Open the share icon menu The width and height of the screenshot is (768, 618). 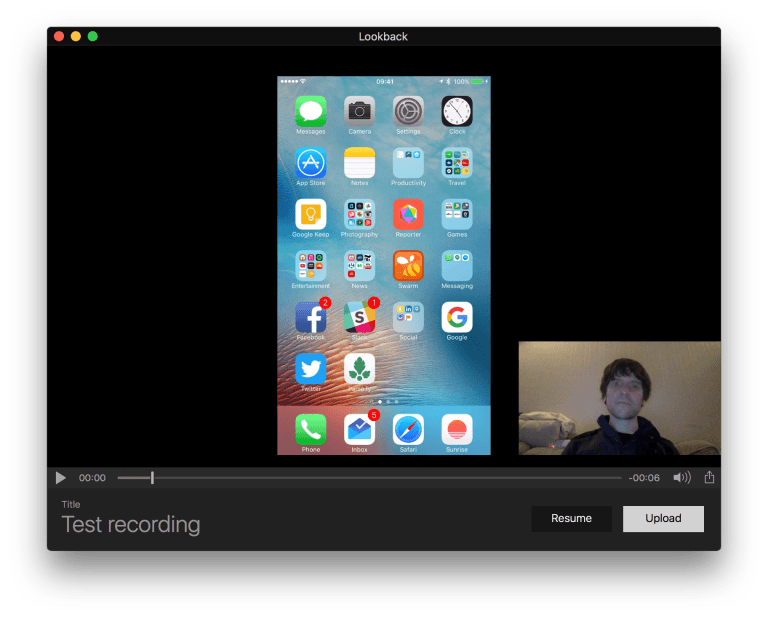click(x=709, y=477)
